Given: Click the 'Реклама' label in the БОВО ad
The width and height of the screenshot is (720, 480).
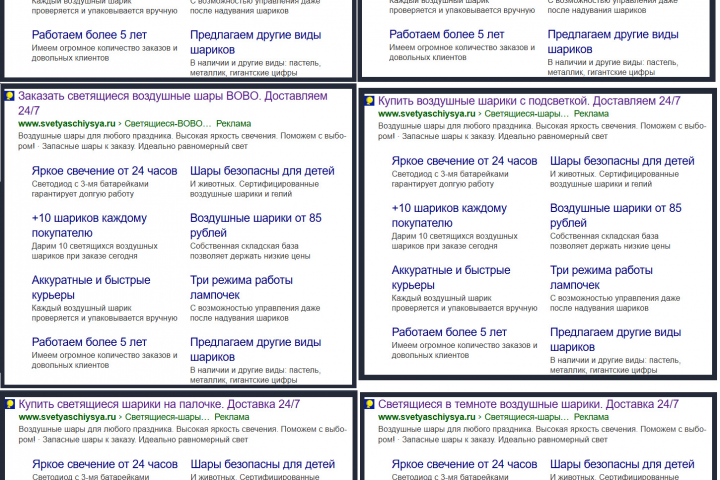Looking at the screenshot, I should pos(234,124).
